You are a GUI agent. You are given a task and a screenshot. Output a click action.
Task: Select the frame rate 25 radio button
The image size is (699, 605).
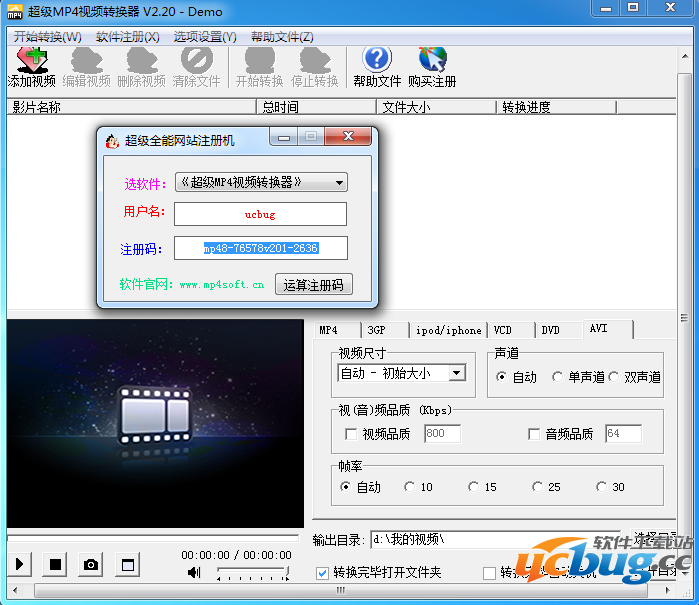click(x=537, y=486)
